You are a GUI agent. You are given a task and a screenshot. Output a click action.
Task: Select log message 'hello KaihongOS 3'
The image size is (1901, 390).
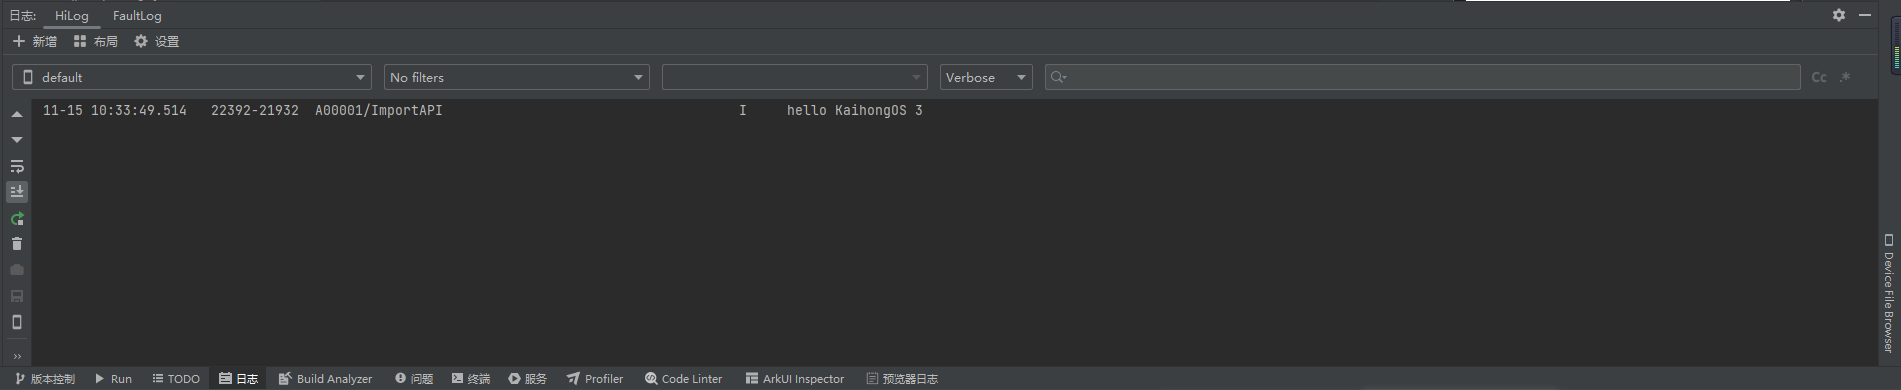pyautogui.click(x=854, y=111)
